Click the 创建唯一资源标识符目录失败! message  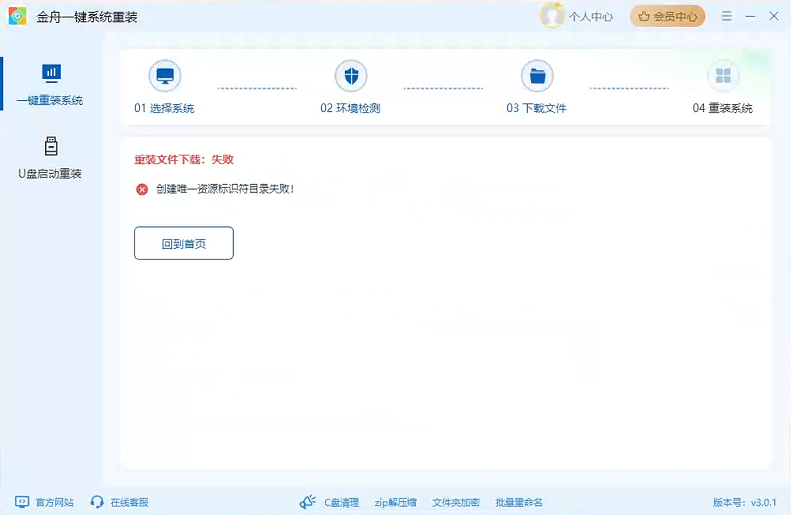(x=225, y=189)
